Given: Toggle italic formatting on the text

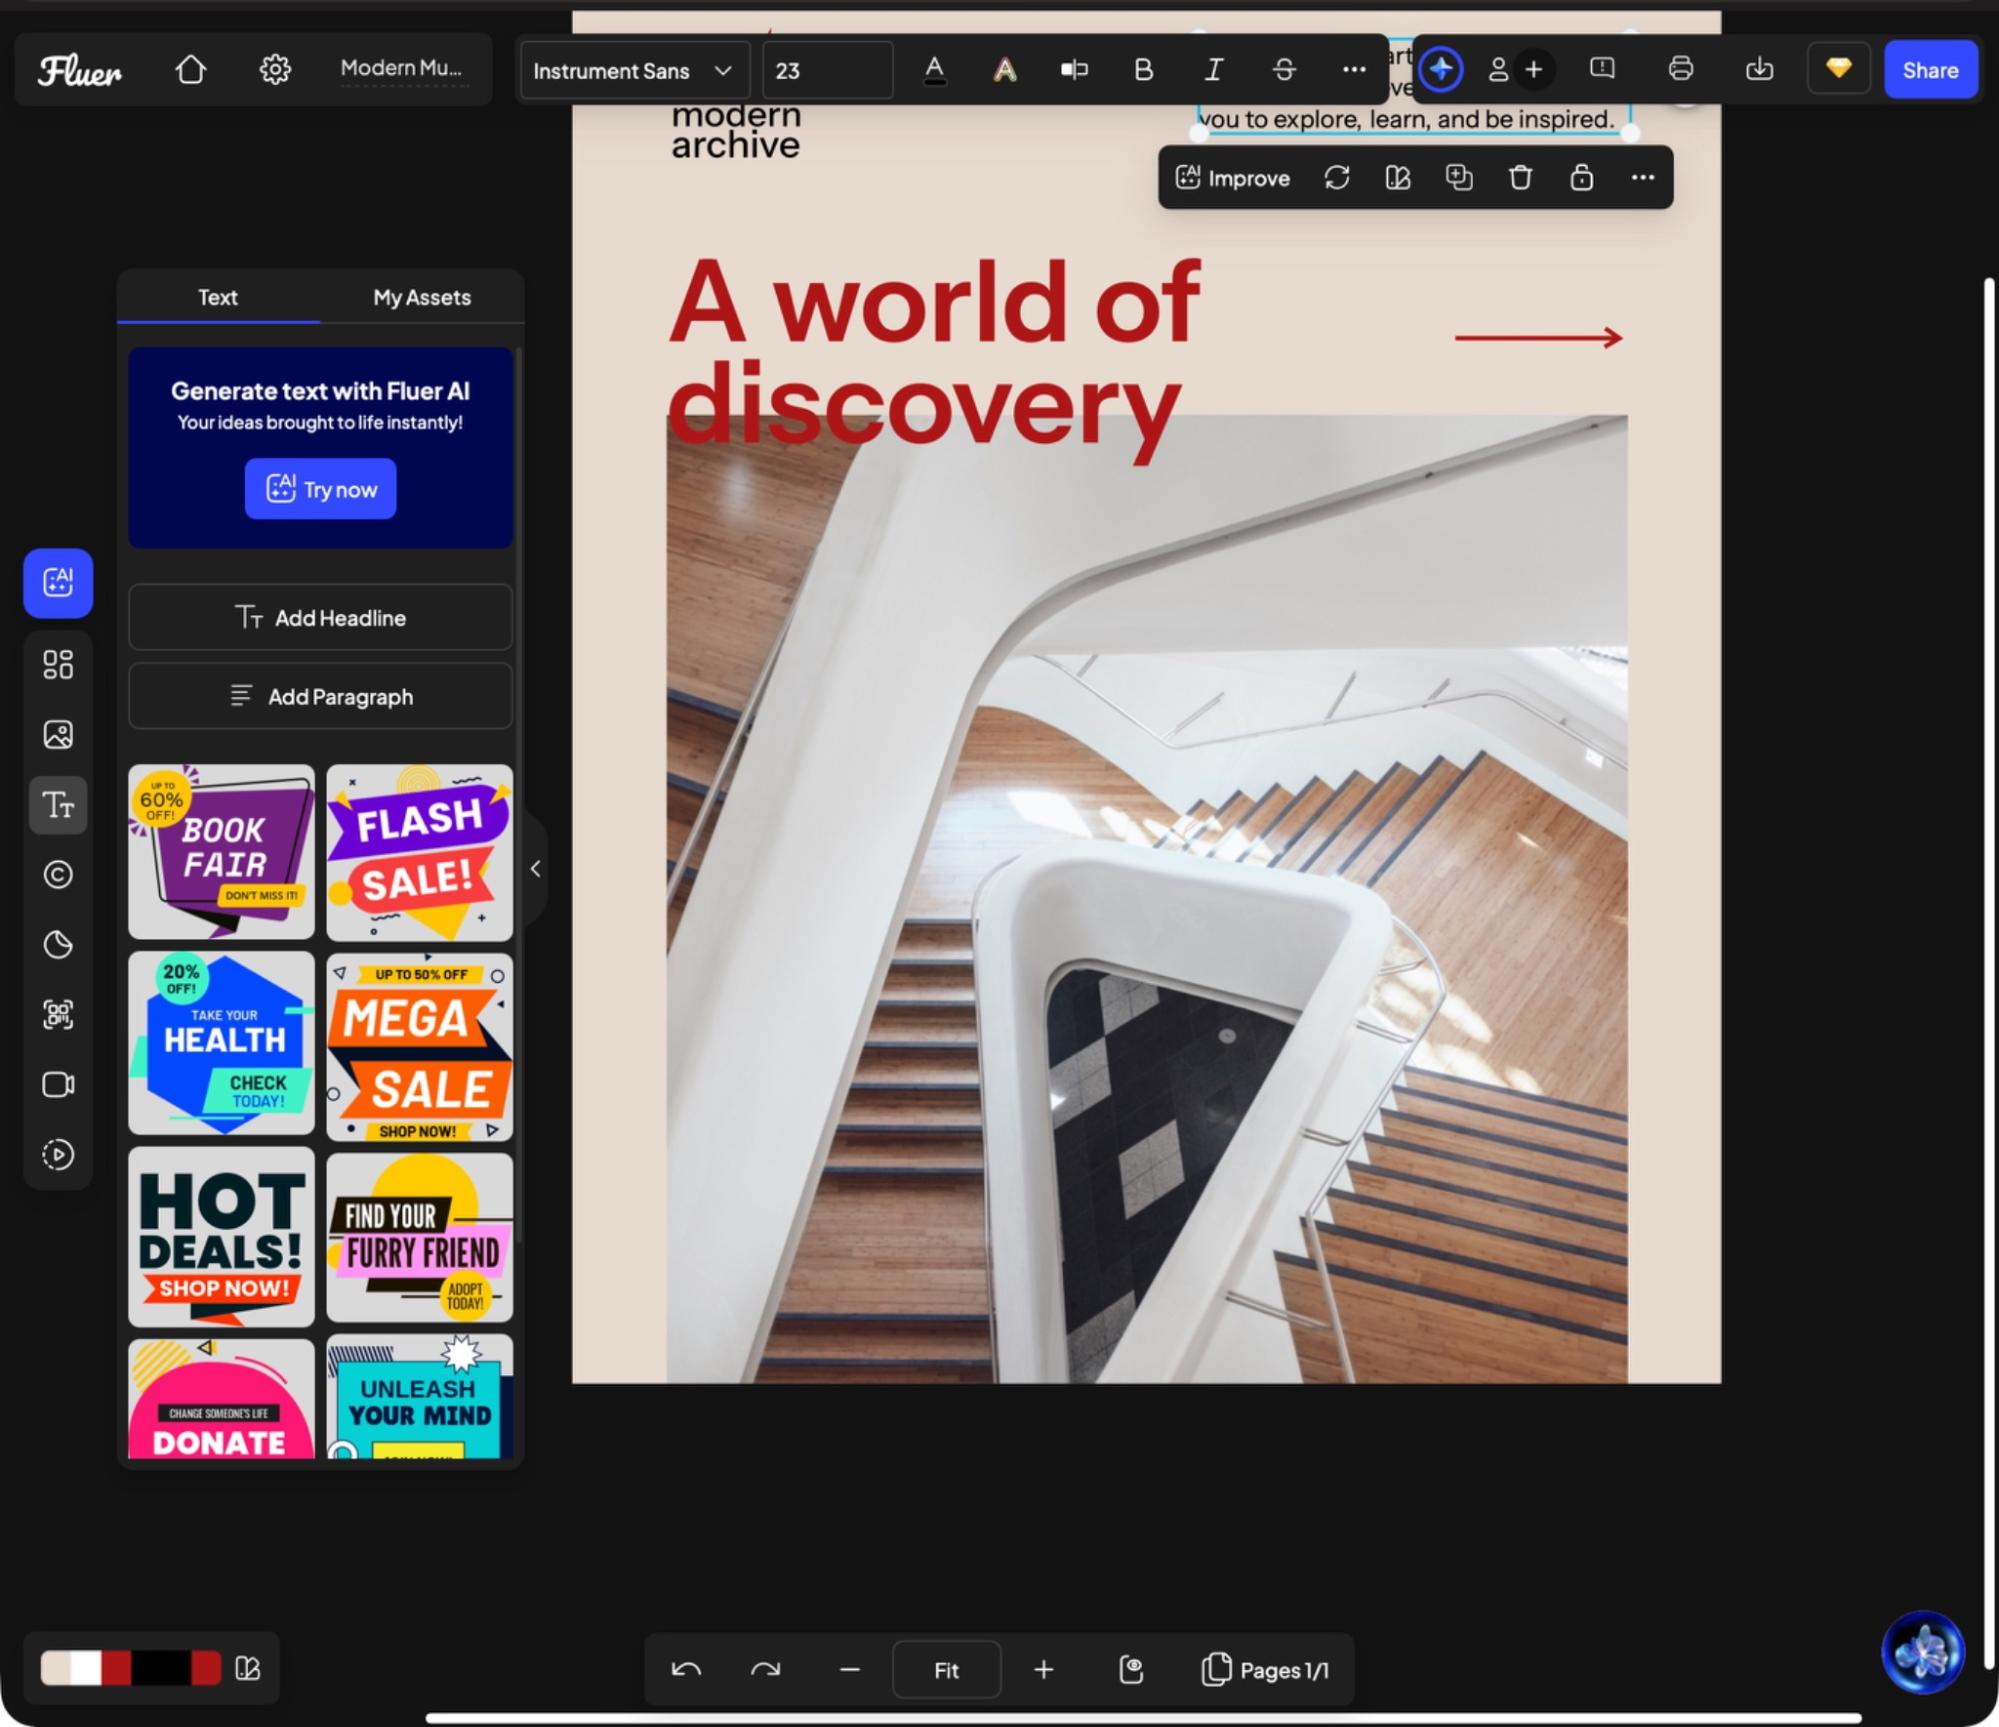Looking at the screenshot, I should [x=1213, y=69].
